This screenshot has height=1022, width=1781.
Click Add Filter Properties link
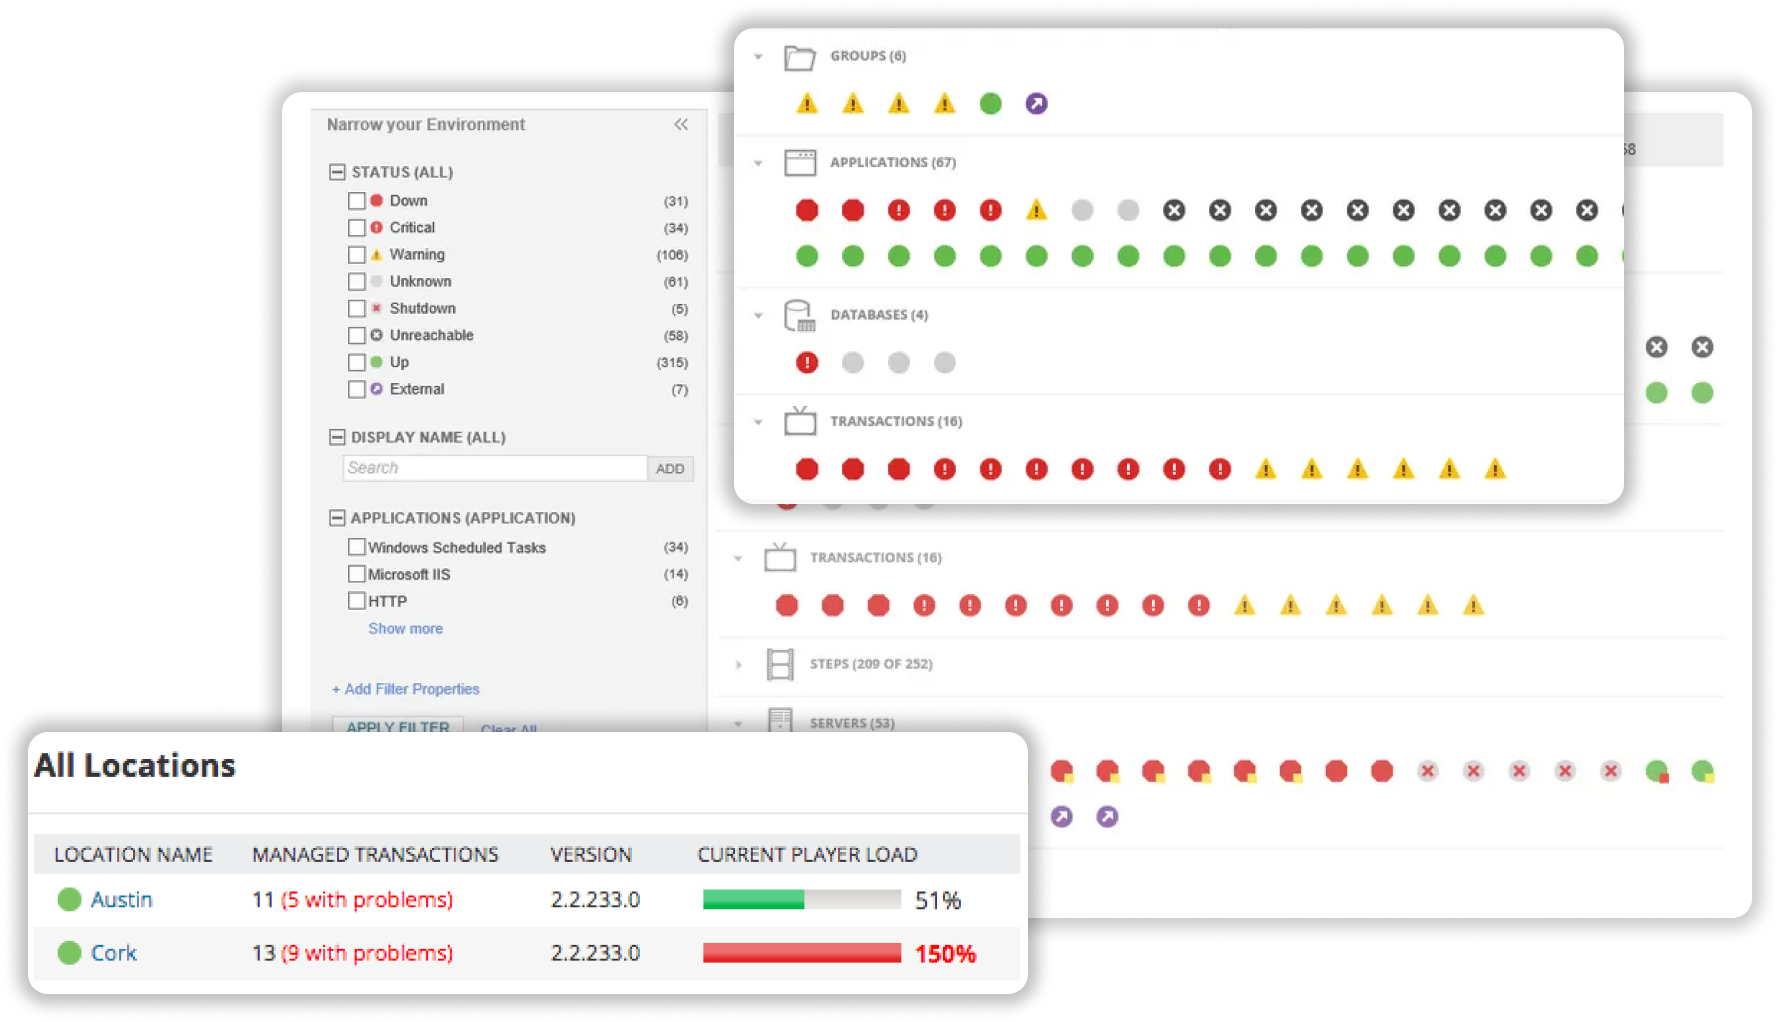click(x=406, y=689)
